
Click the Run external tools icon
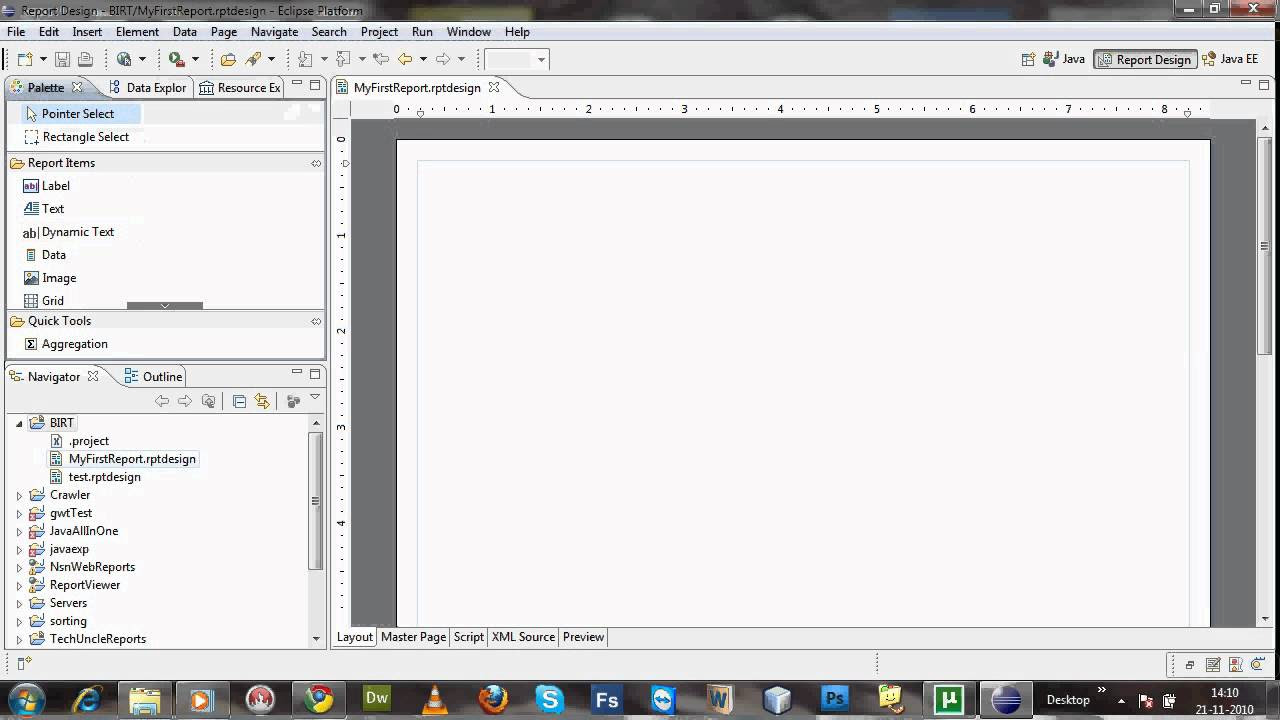[176, 60]
